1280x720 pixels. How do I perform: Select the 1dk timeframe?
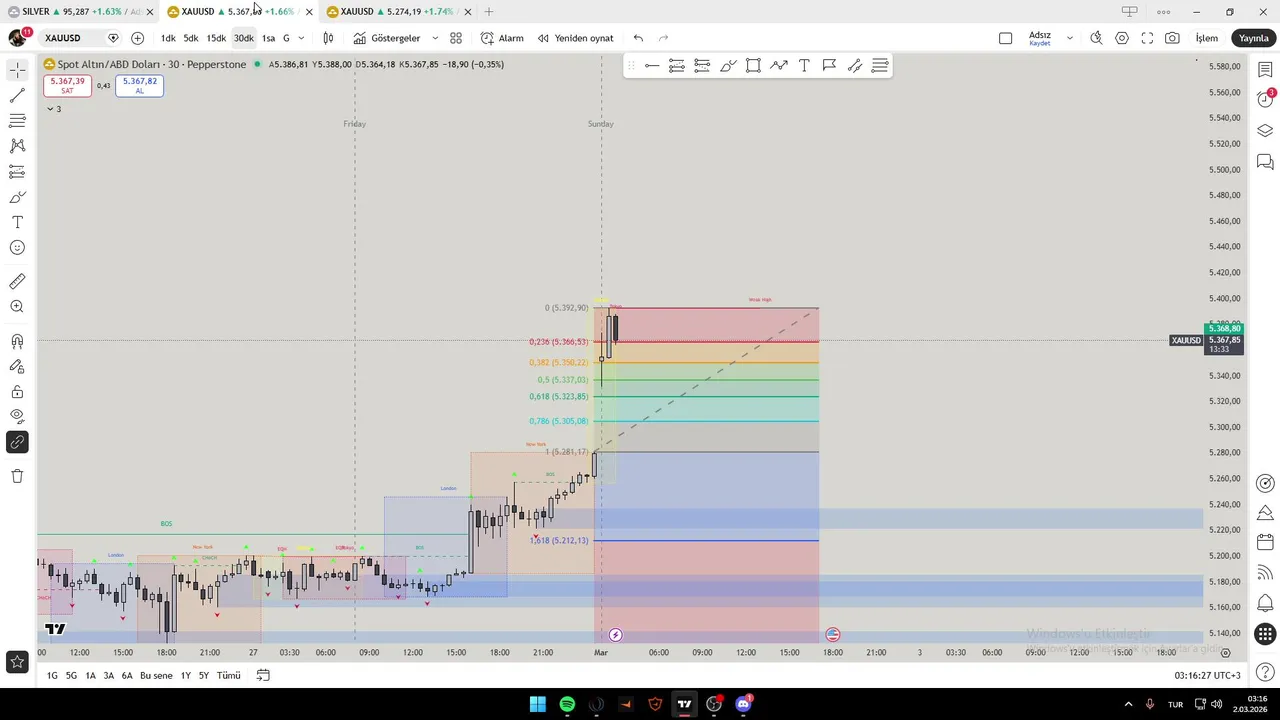click(x=168, y=38)
